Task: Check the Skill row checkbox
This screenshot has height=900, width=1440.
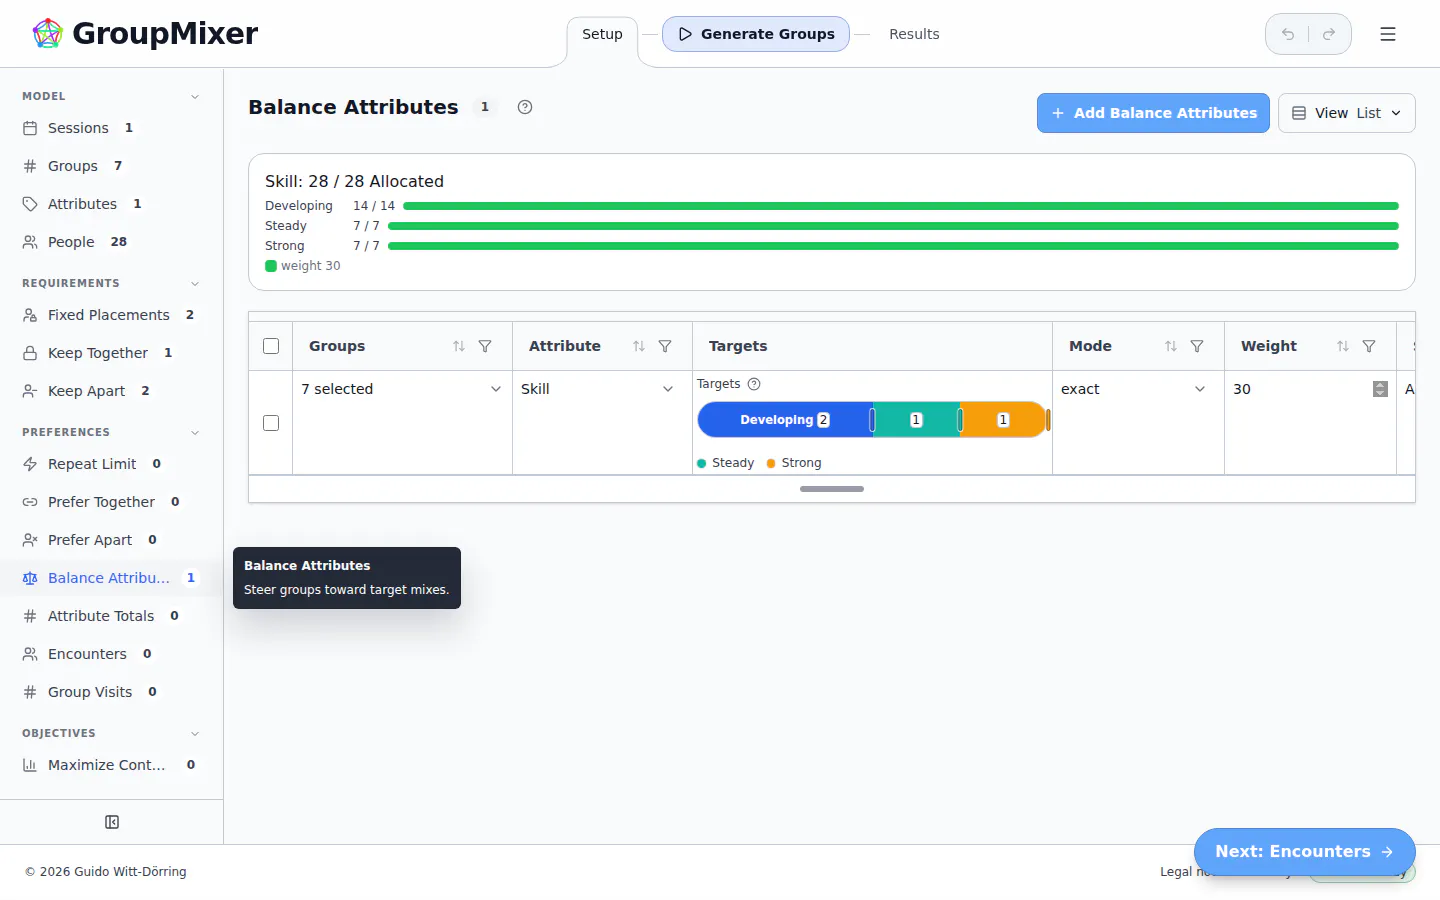Action: click(271, 423)
